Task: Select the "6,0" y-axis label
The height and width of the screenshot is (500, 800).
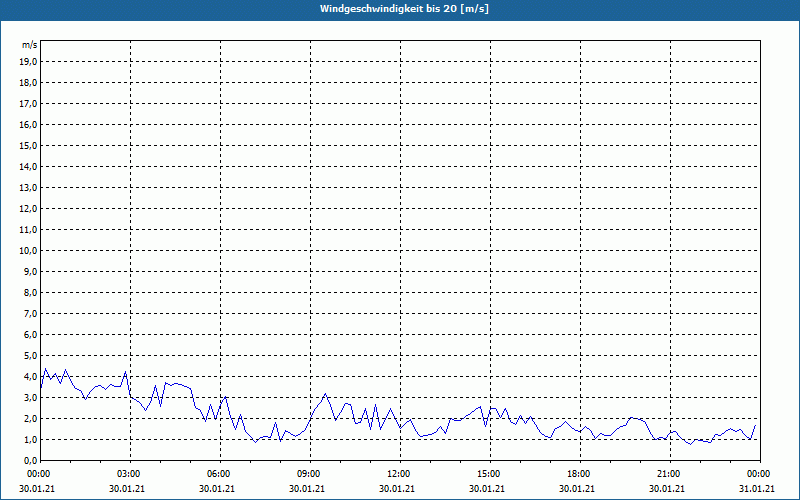Action: [30, 335]
